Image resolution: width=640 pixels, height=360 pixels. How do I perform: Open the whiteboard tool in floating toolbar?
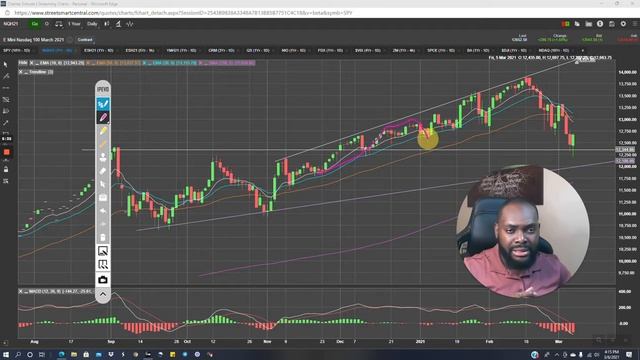[x=103, y=198]
